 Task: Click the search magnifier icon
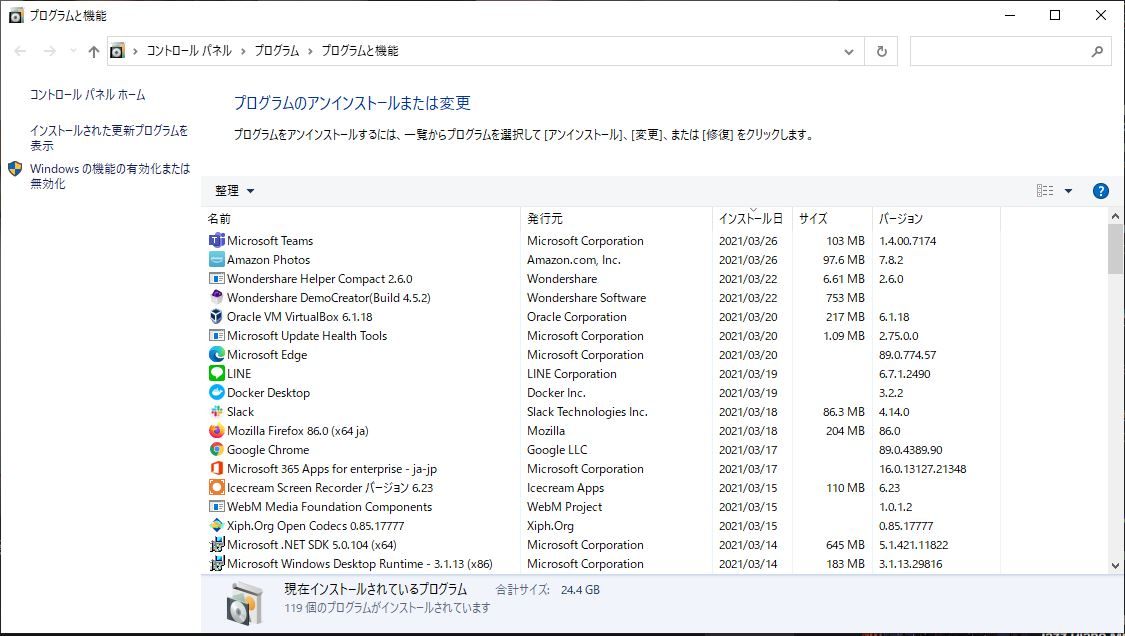pyautogui.click(x=1097, y=51)
